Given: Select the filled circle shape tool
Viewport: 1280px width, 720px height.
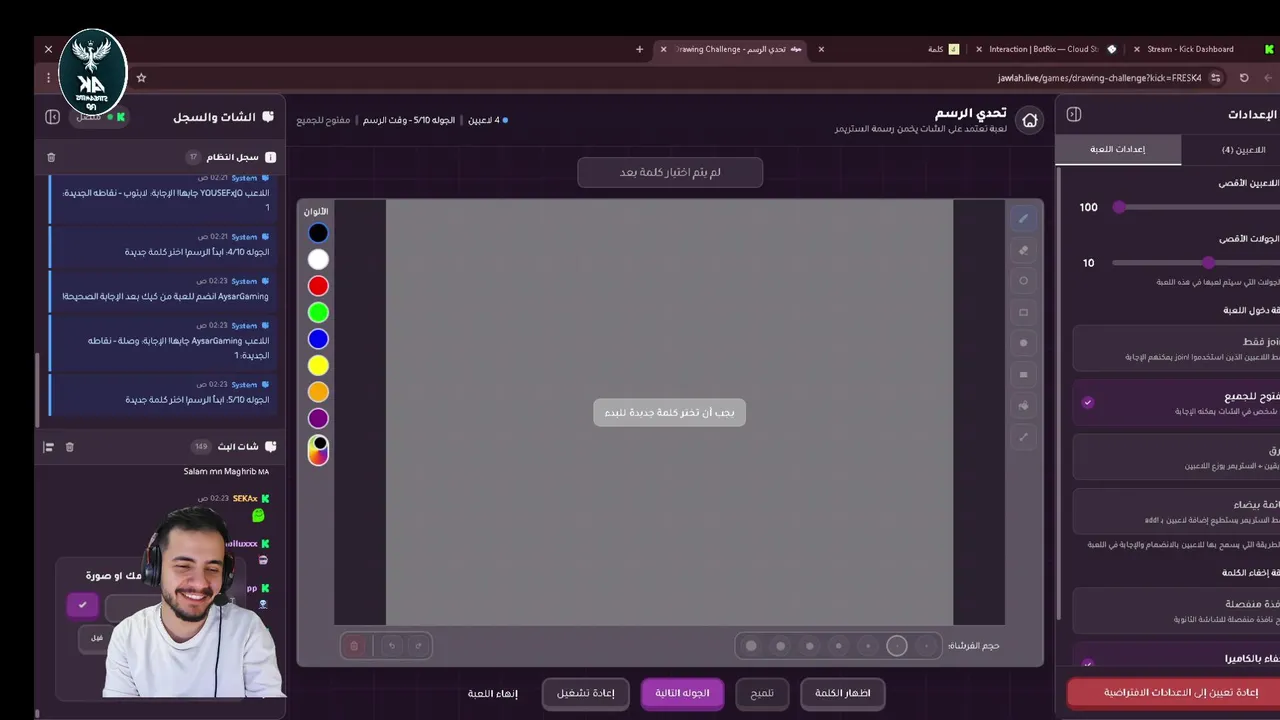Looking at the screenshot, I should coord(1023,343).
